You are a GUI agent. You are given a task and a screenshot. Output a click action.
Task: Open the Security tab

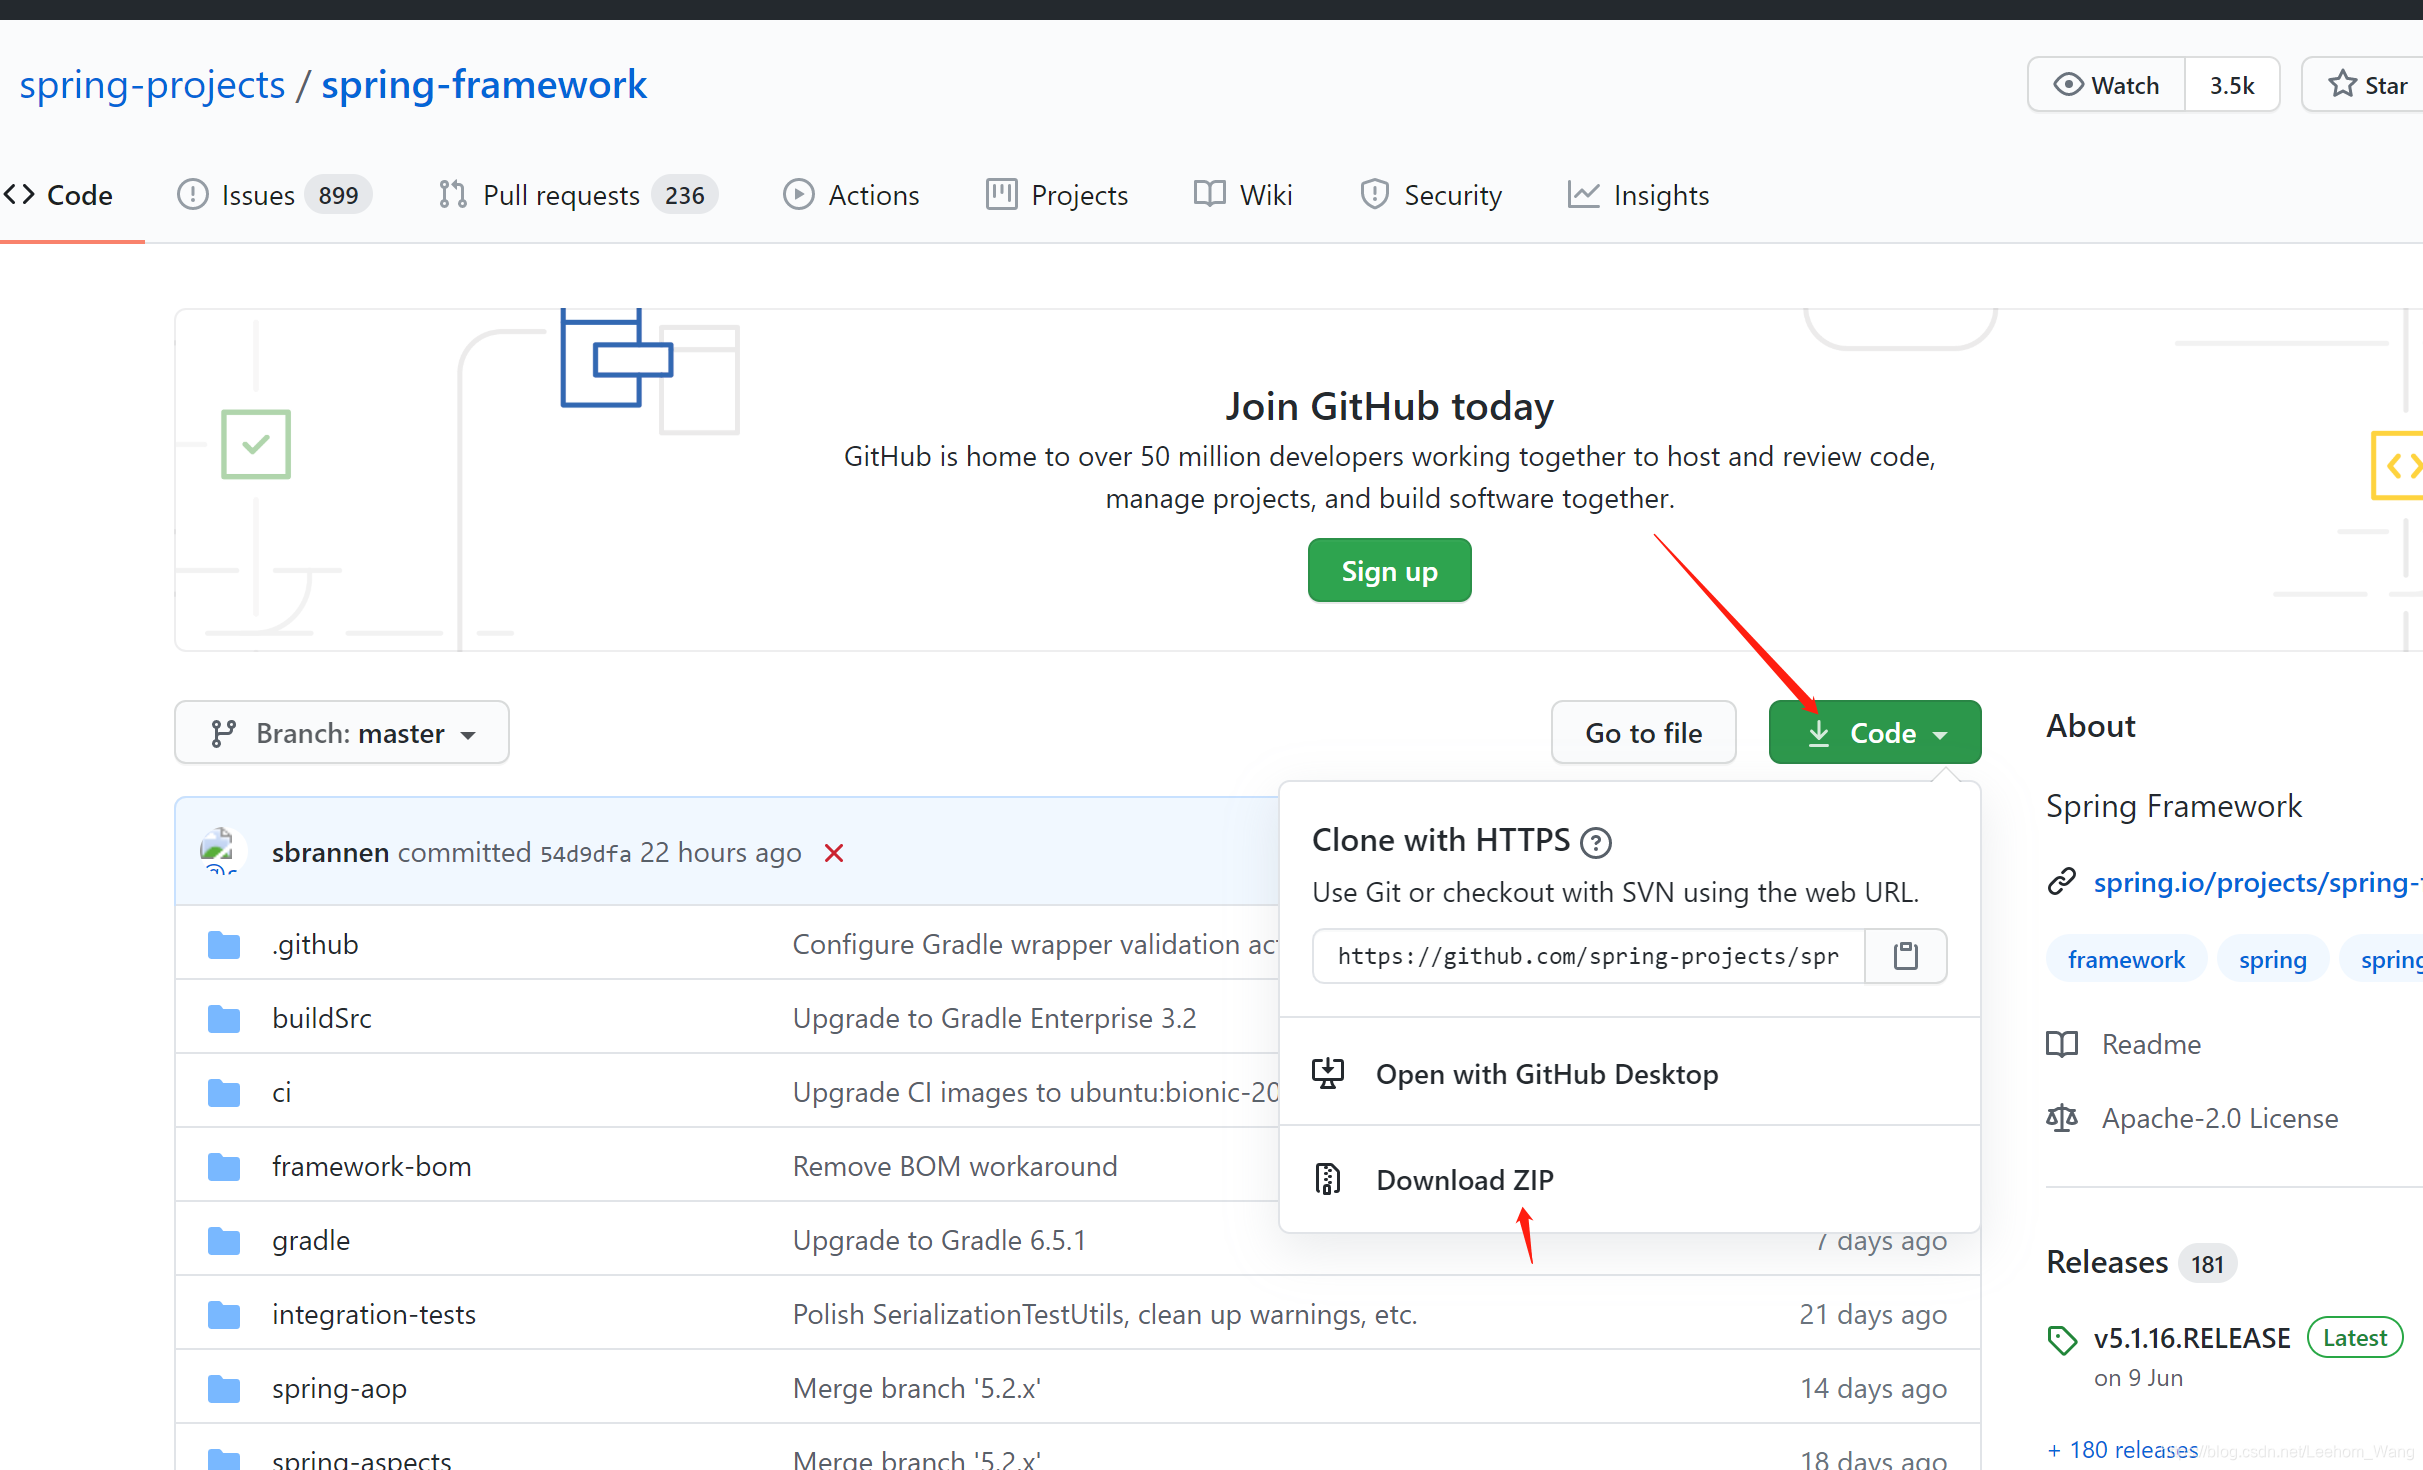click(x=1431, y=195)
